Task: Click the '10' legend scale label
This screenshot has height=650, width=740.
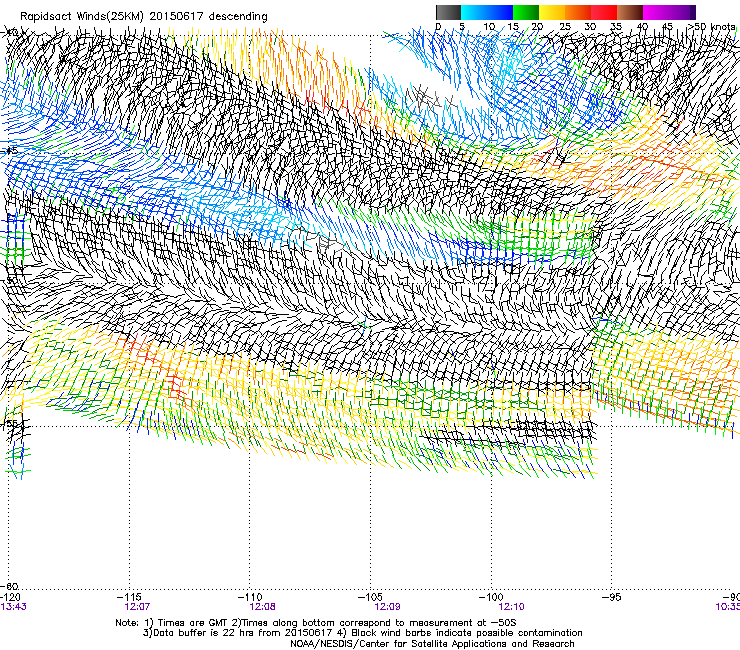Action: pos(489,26)
